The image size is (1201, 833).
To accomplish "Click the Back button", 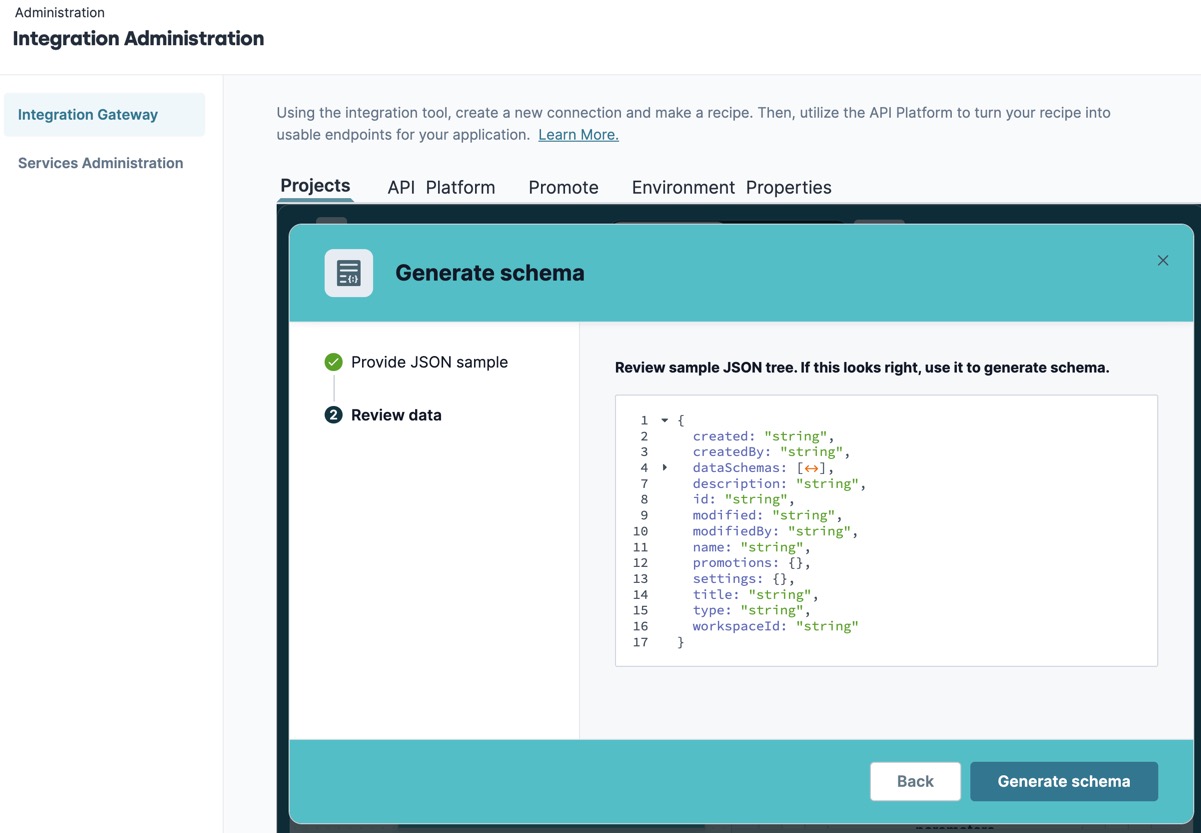I will 915,781.
